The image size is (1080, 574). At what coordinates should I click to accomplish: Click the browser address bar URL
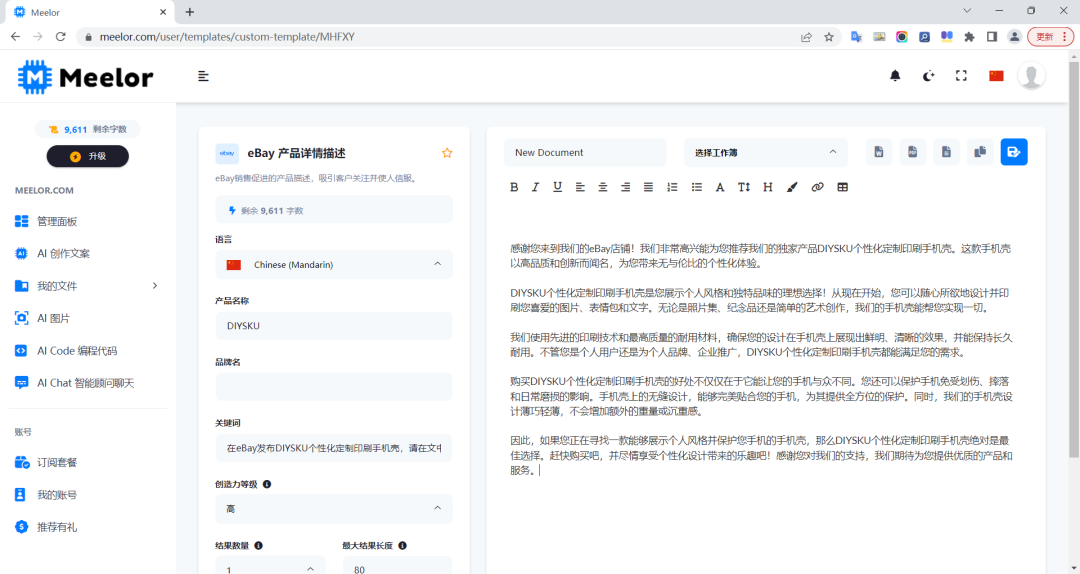click(227, 37)
